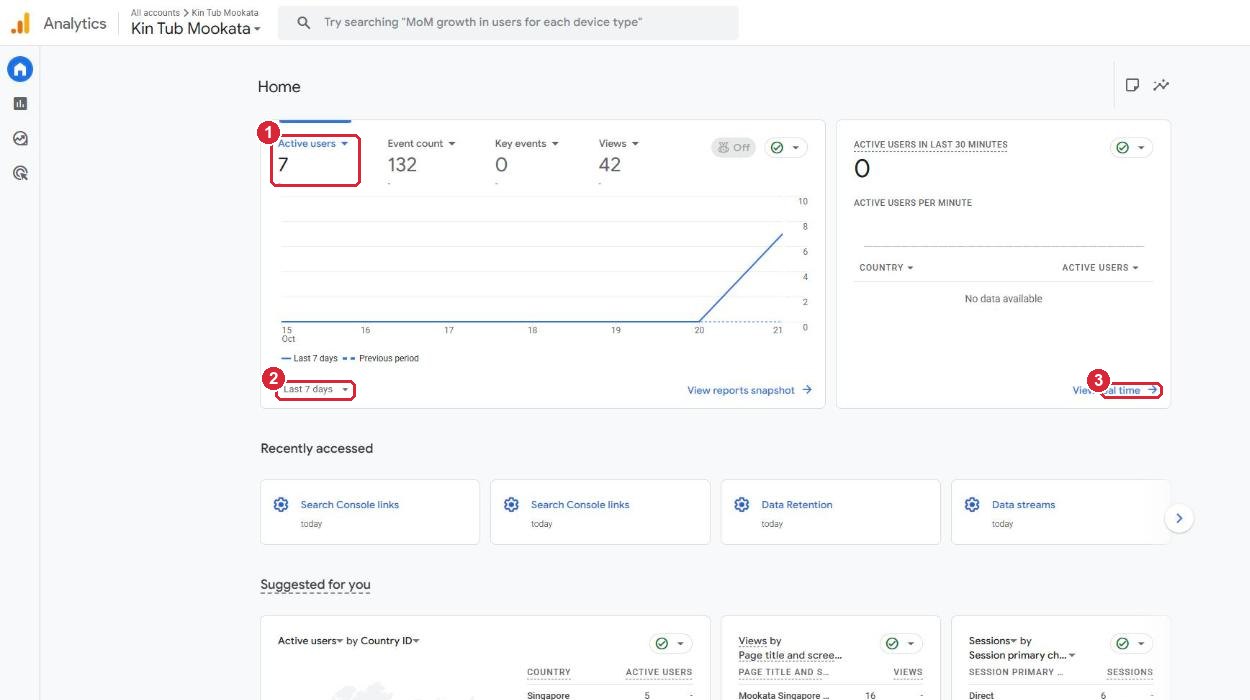Image resolution: width=1250 pixels, height=700 pixels.
Task: Open data quality dropdown on overview card
Action: click(786, 147)
